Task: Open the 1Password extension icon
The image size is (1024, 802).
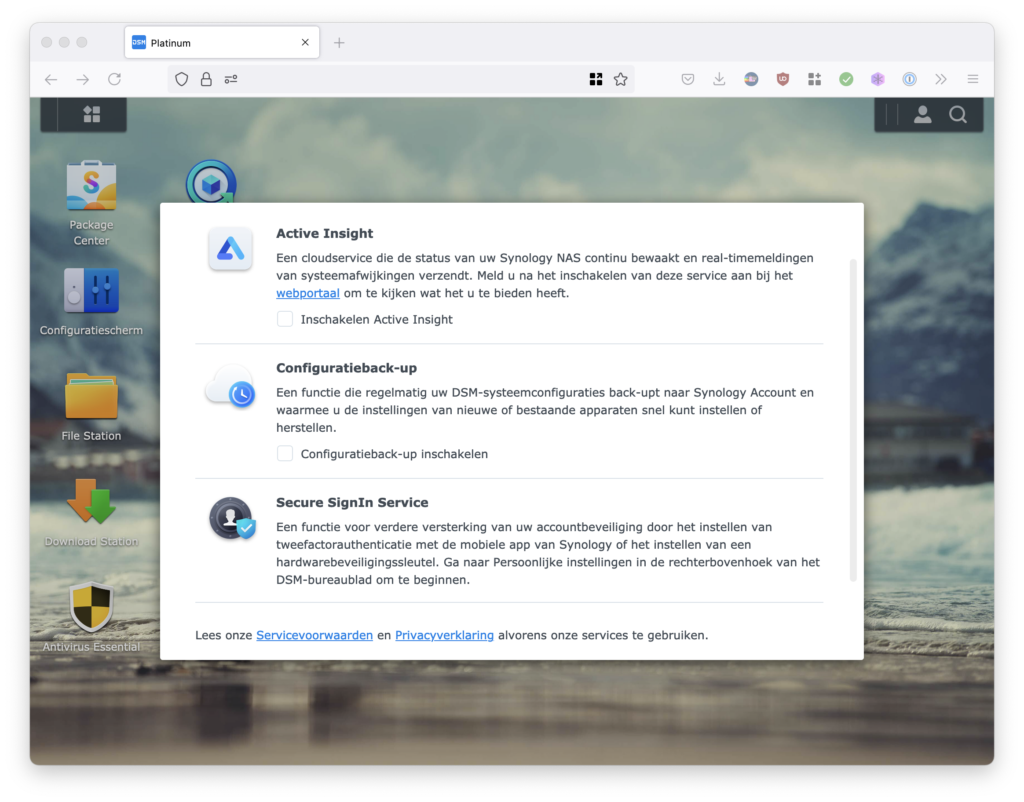Action: (909, 80)
